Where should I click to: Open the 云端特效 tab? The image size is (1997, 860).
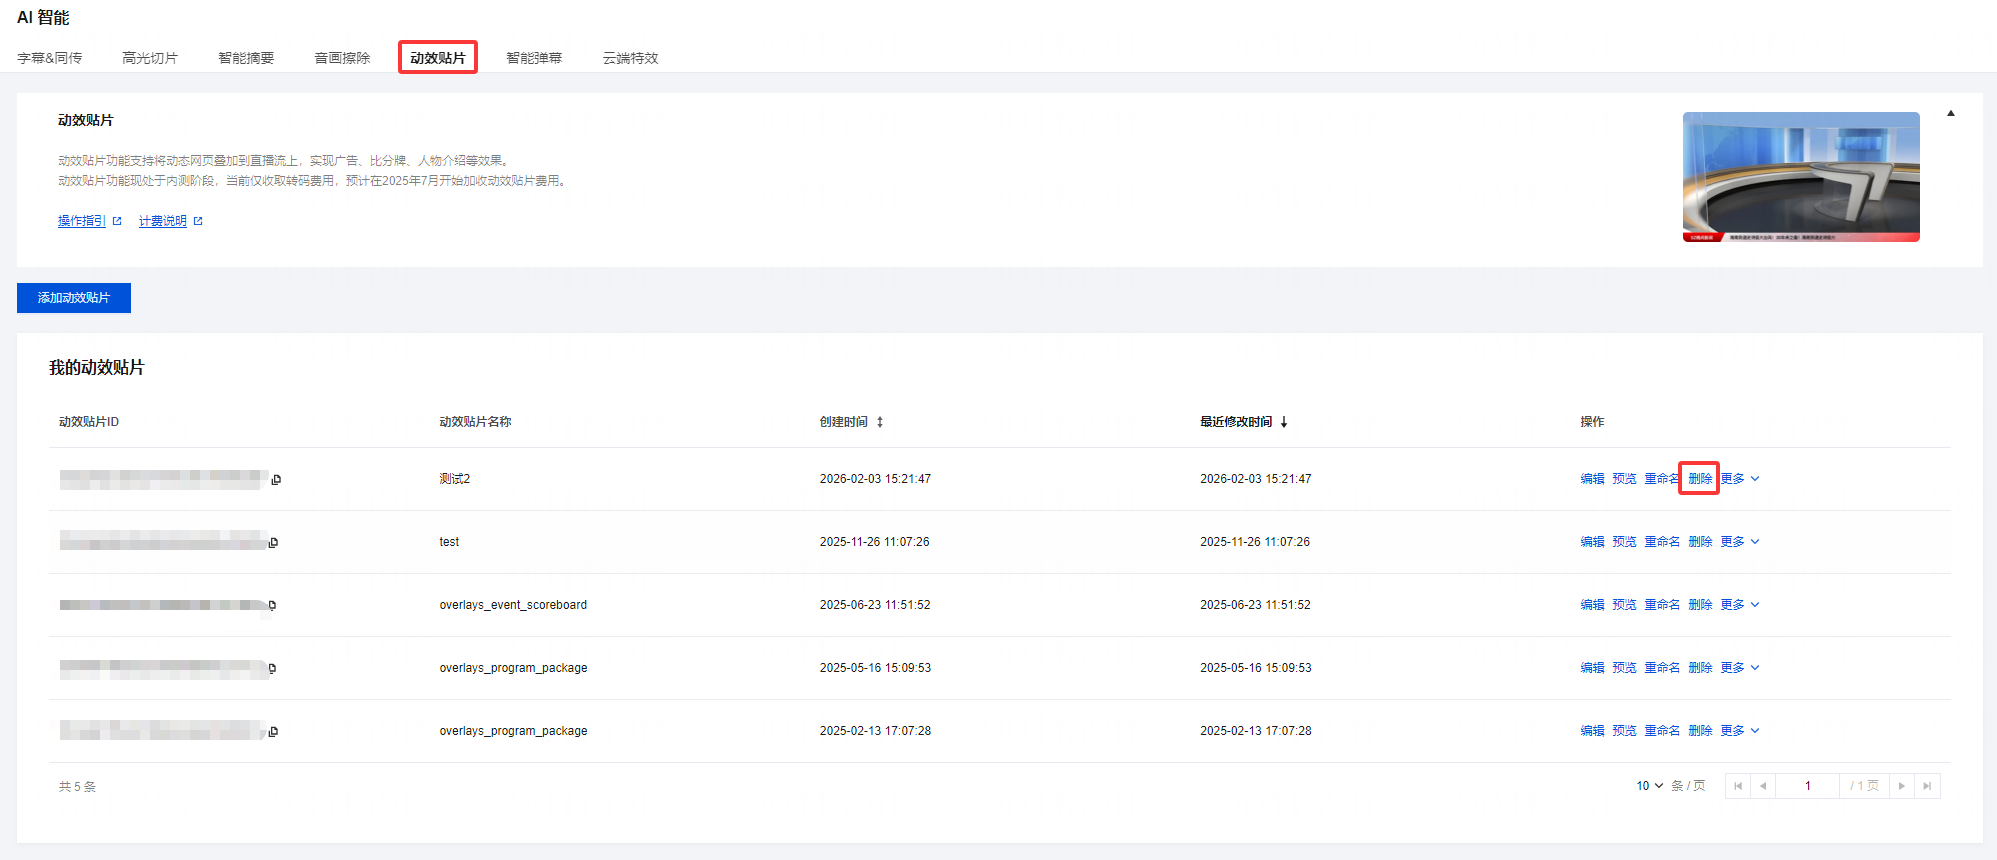click(630, 58)
